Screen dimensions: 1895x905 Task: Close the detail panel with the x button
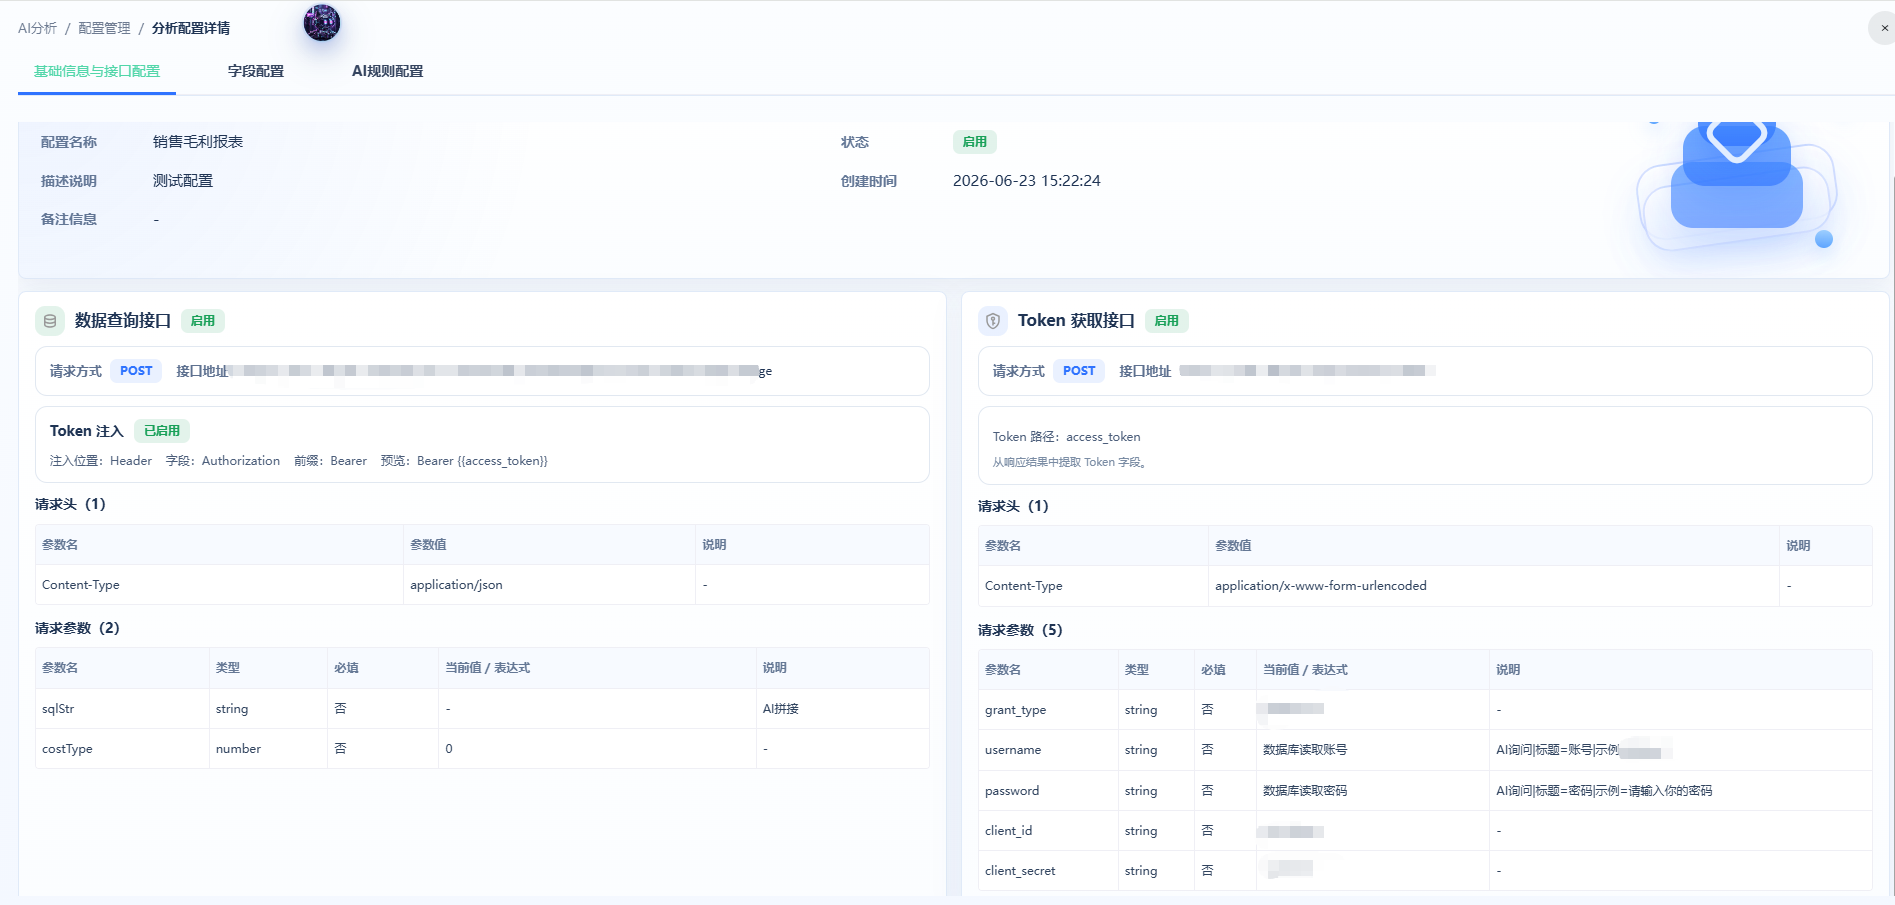[x=1884, y=28]
